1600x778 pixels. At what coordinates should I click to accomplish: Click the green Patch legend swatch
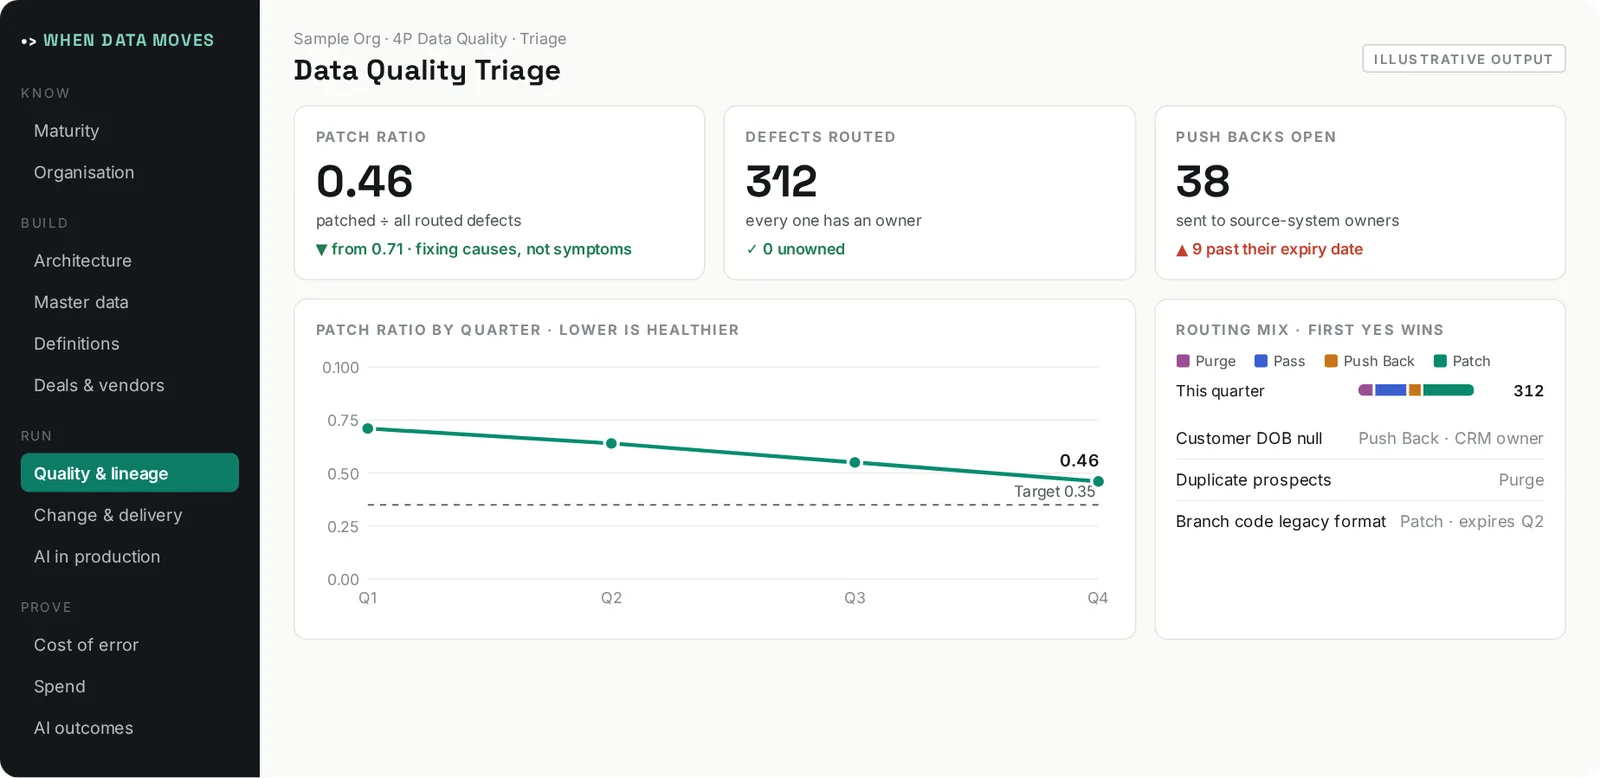pos(1440,361)
